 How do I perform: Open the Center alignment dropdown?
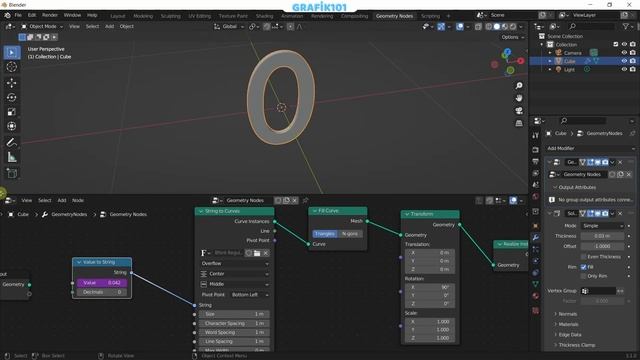point(234,274)
